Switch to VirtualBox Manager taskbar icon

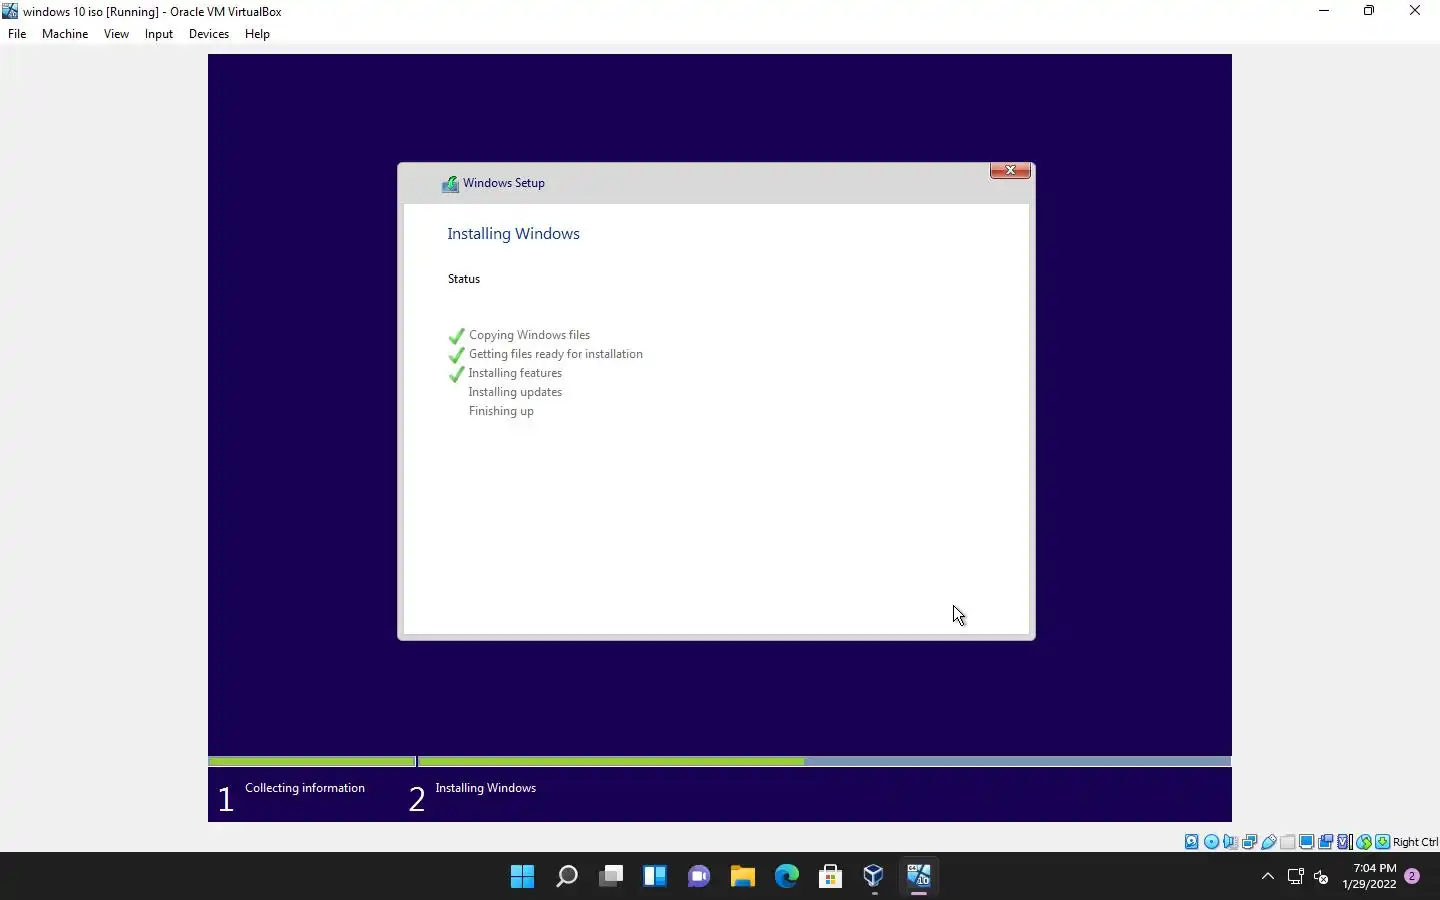874,877
